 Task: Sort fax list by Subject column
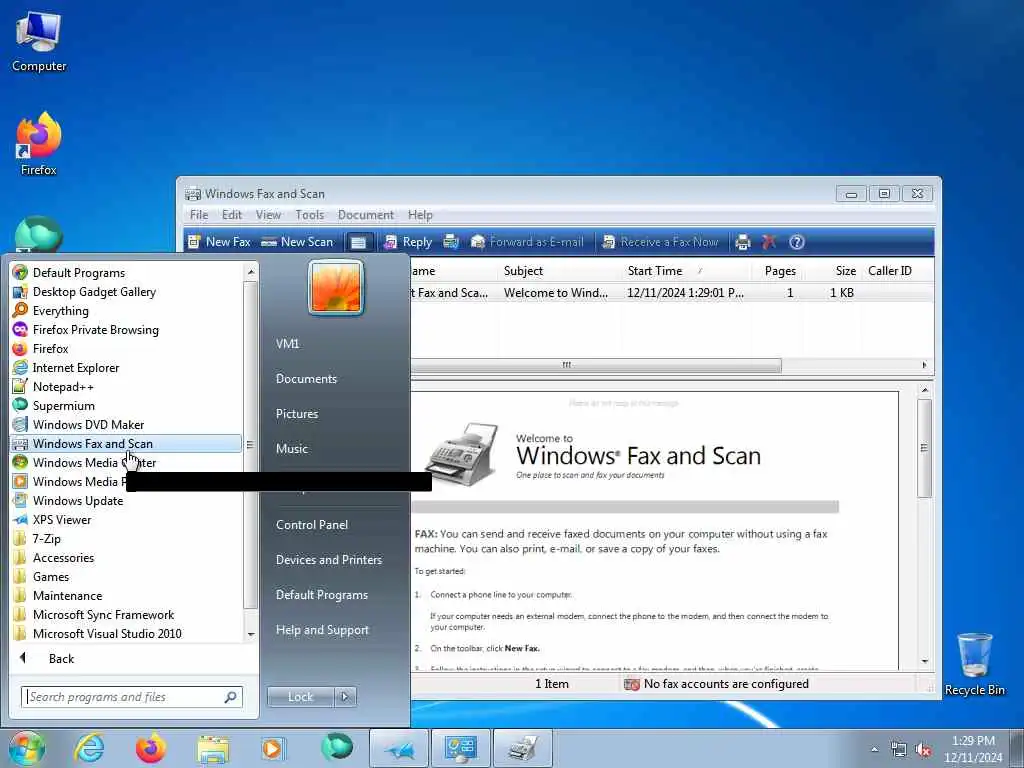click(x=558, y=270)
